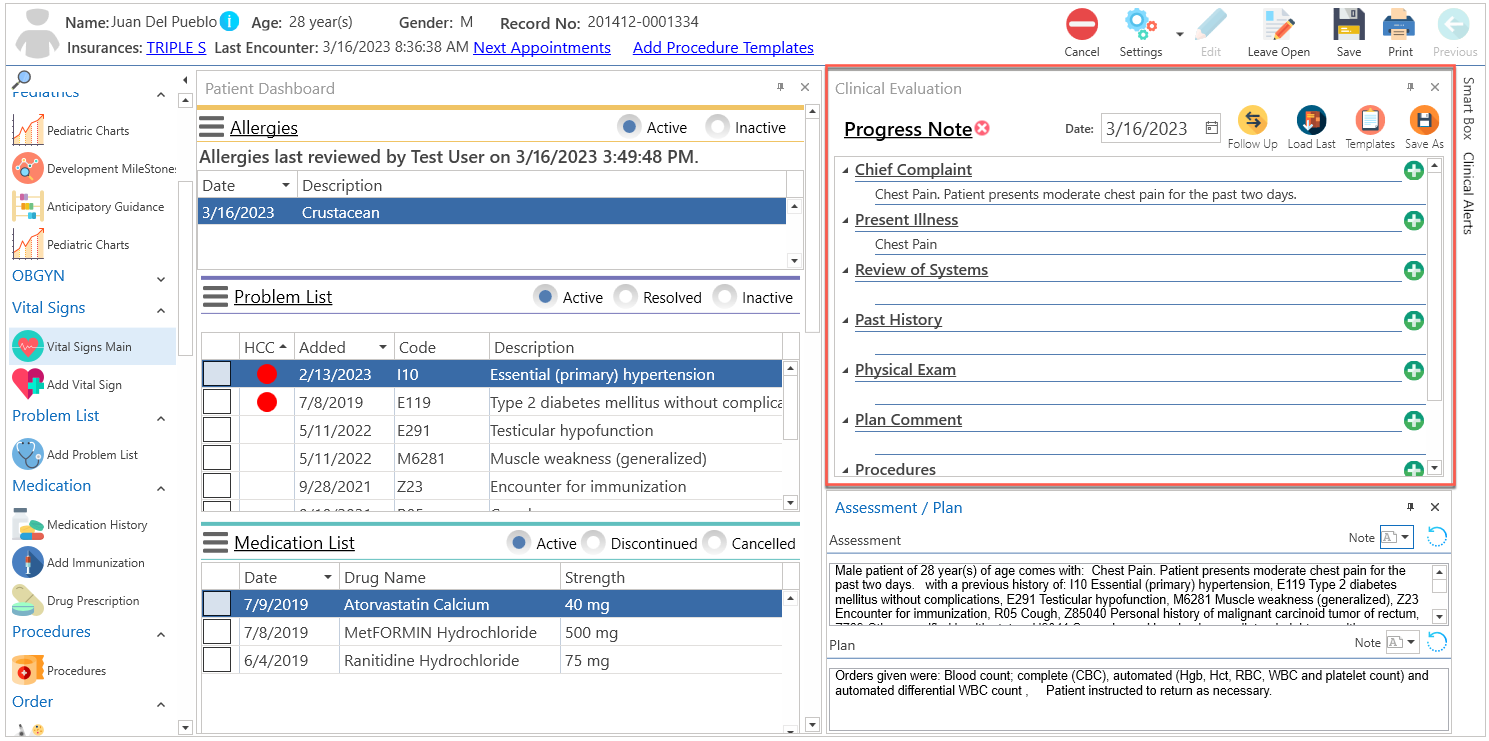Add a Chief Complaint entry with the green plus
This screenshot has width=1489, height=741.
pyautogui.click(x=1413, y=170)
